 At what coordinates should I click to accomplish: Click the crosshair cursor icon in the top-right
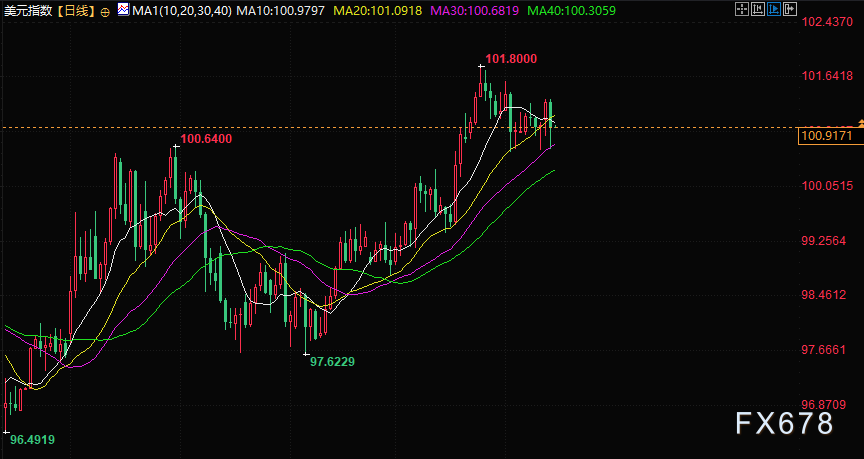[x=742, y=9]
